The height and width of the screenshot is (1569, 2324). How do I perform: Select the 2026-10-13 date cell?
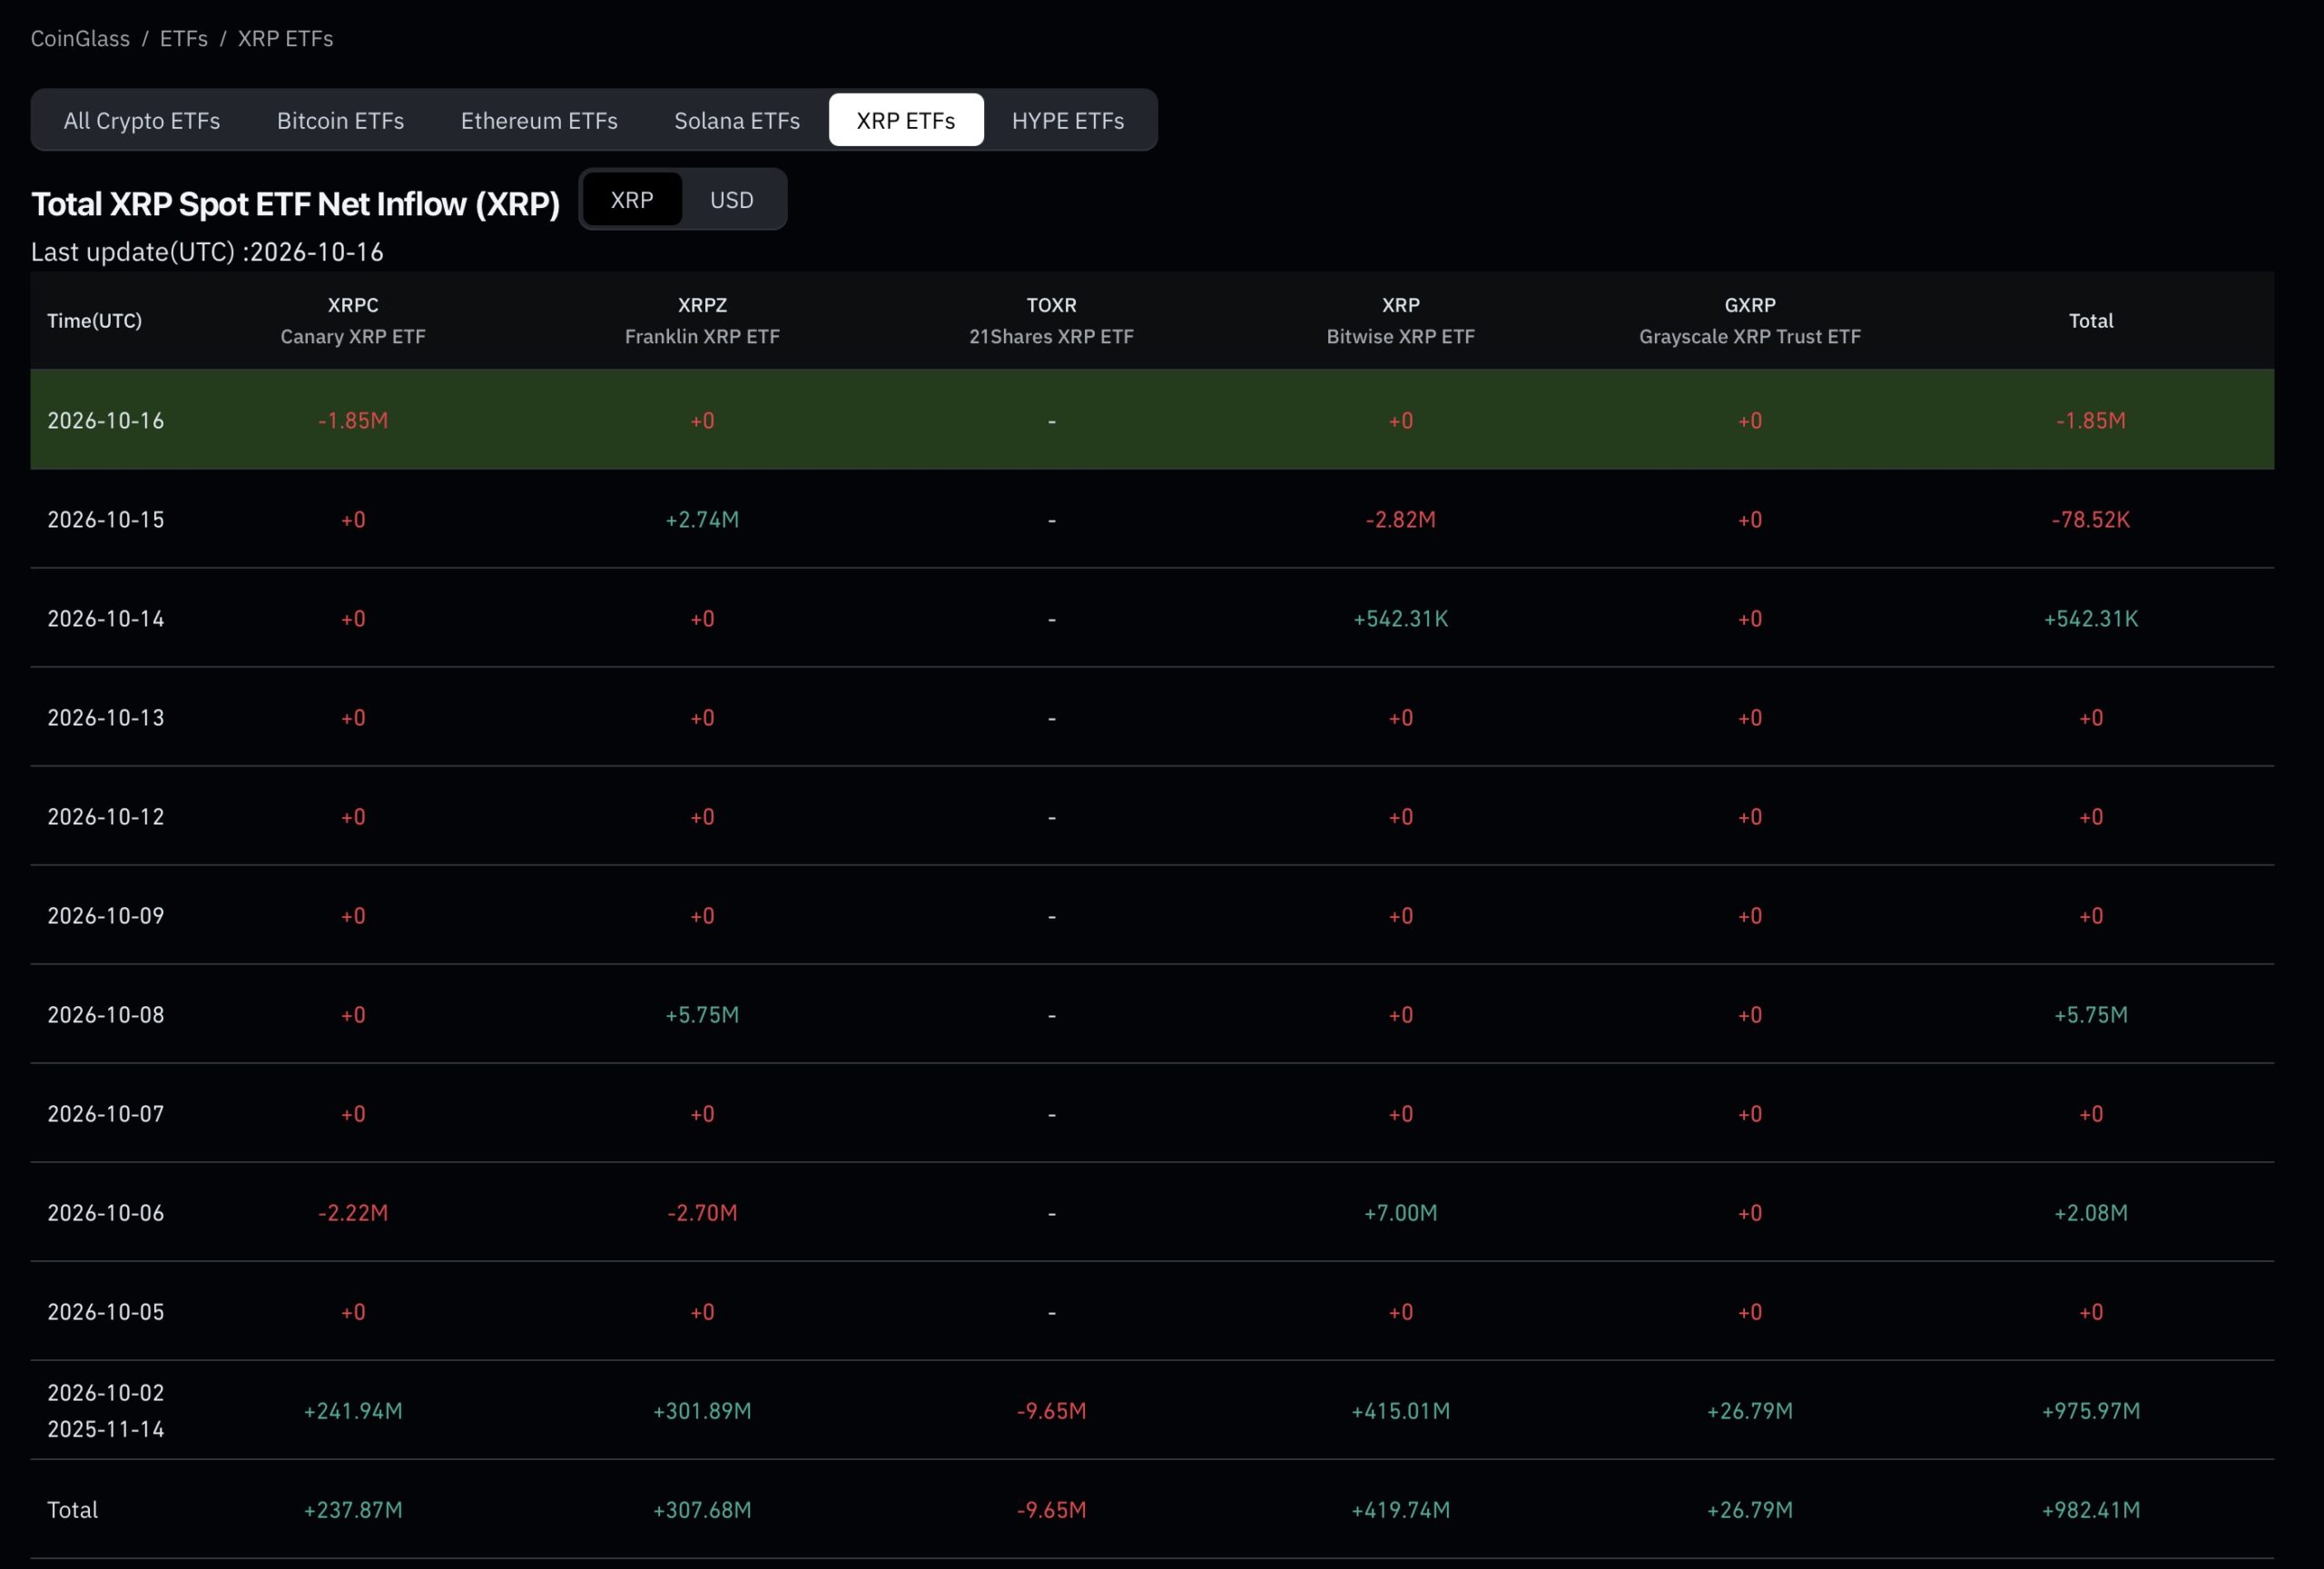[106, 717]
